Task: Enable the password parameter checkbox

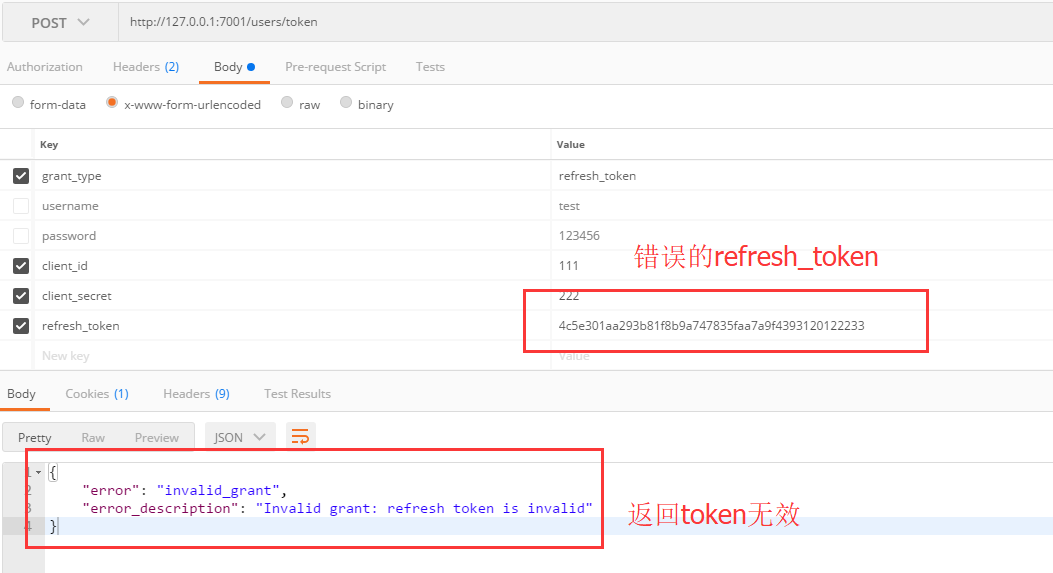Action: coord(21,236)
